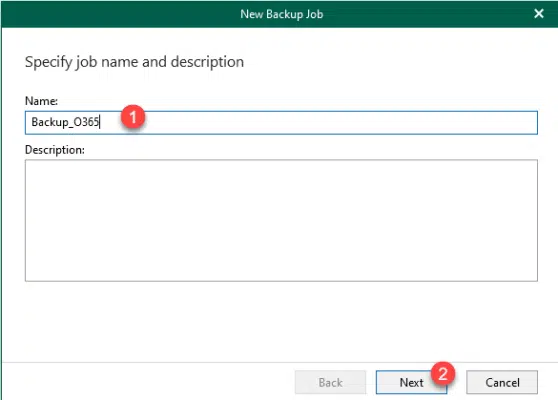The width and height of the screenshot is (558, 400).
Task: Click the blank space below the Description box
Action: click(x=281, y=320)
